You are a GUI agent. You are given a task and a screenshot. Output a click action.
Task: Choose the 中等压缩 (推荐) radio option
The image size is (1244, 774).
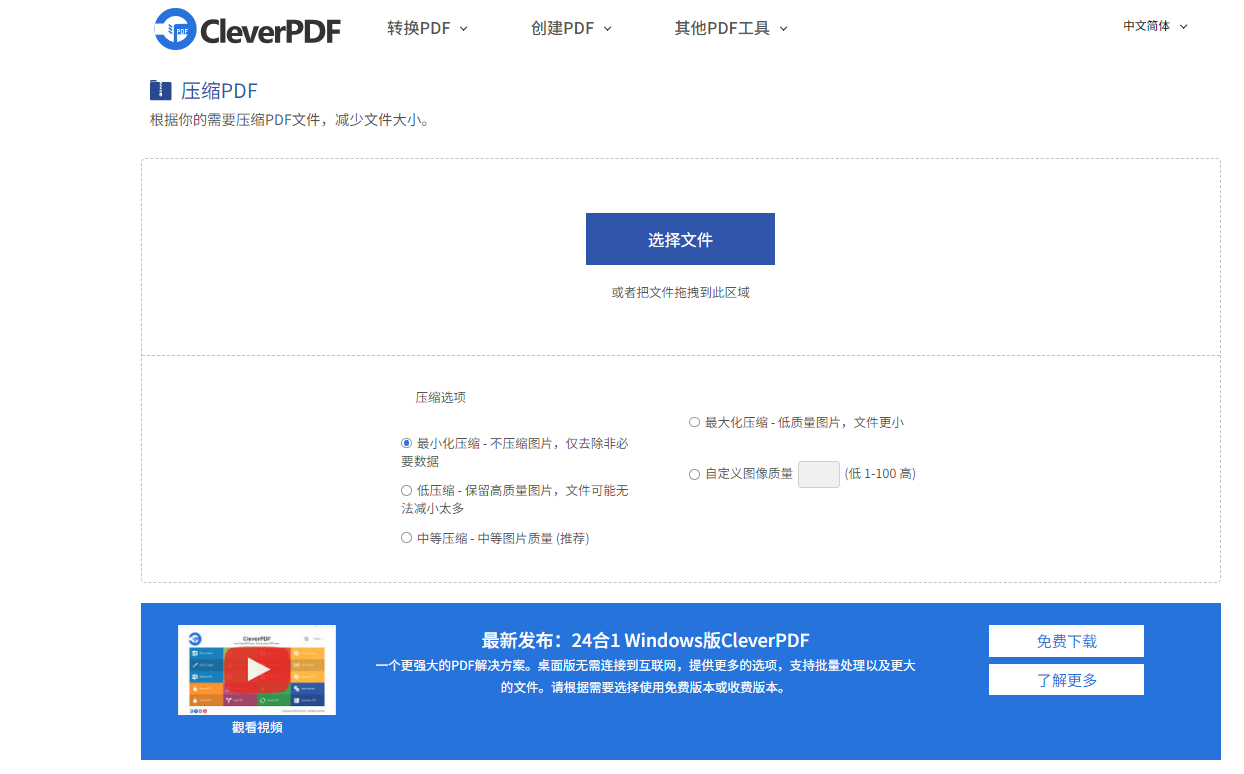pyautogui.click(x=407, y=538)
